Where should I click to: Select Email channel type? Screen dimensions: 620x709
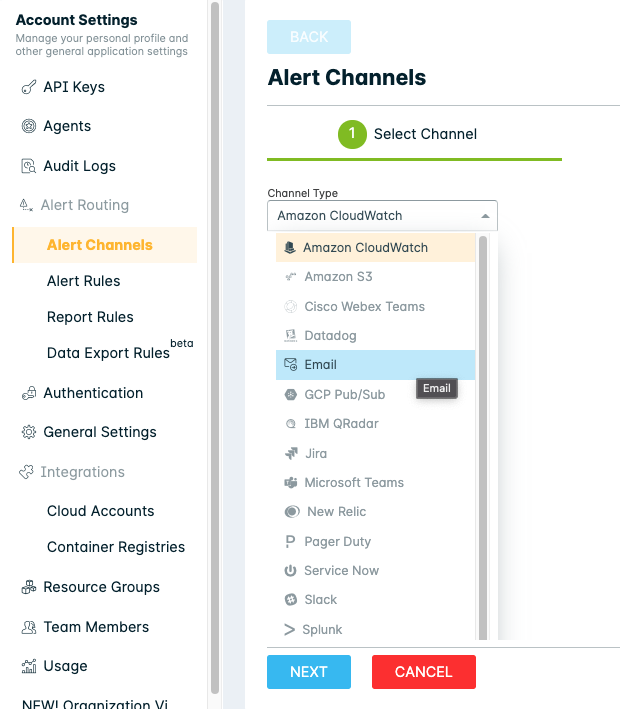pos(375,364)
